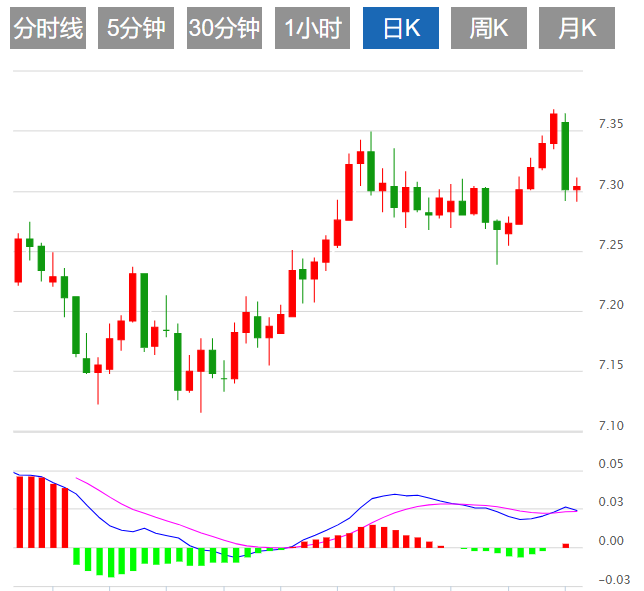Click the 7.30 price axis label
Viewport: 644px width, 591px height.
pos(611,185)
